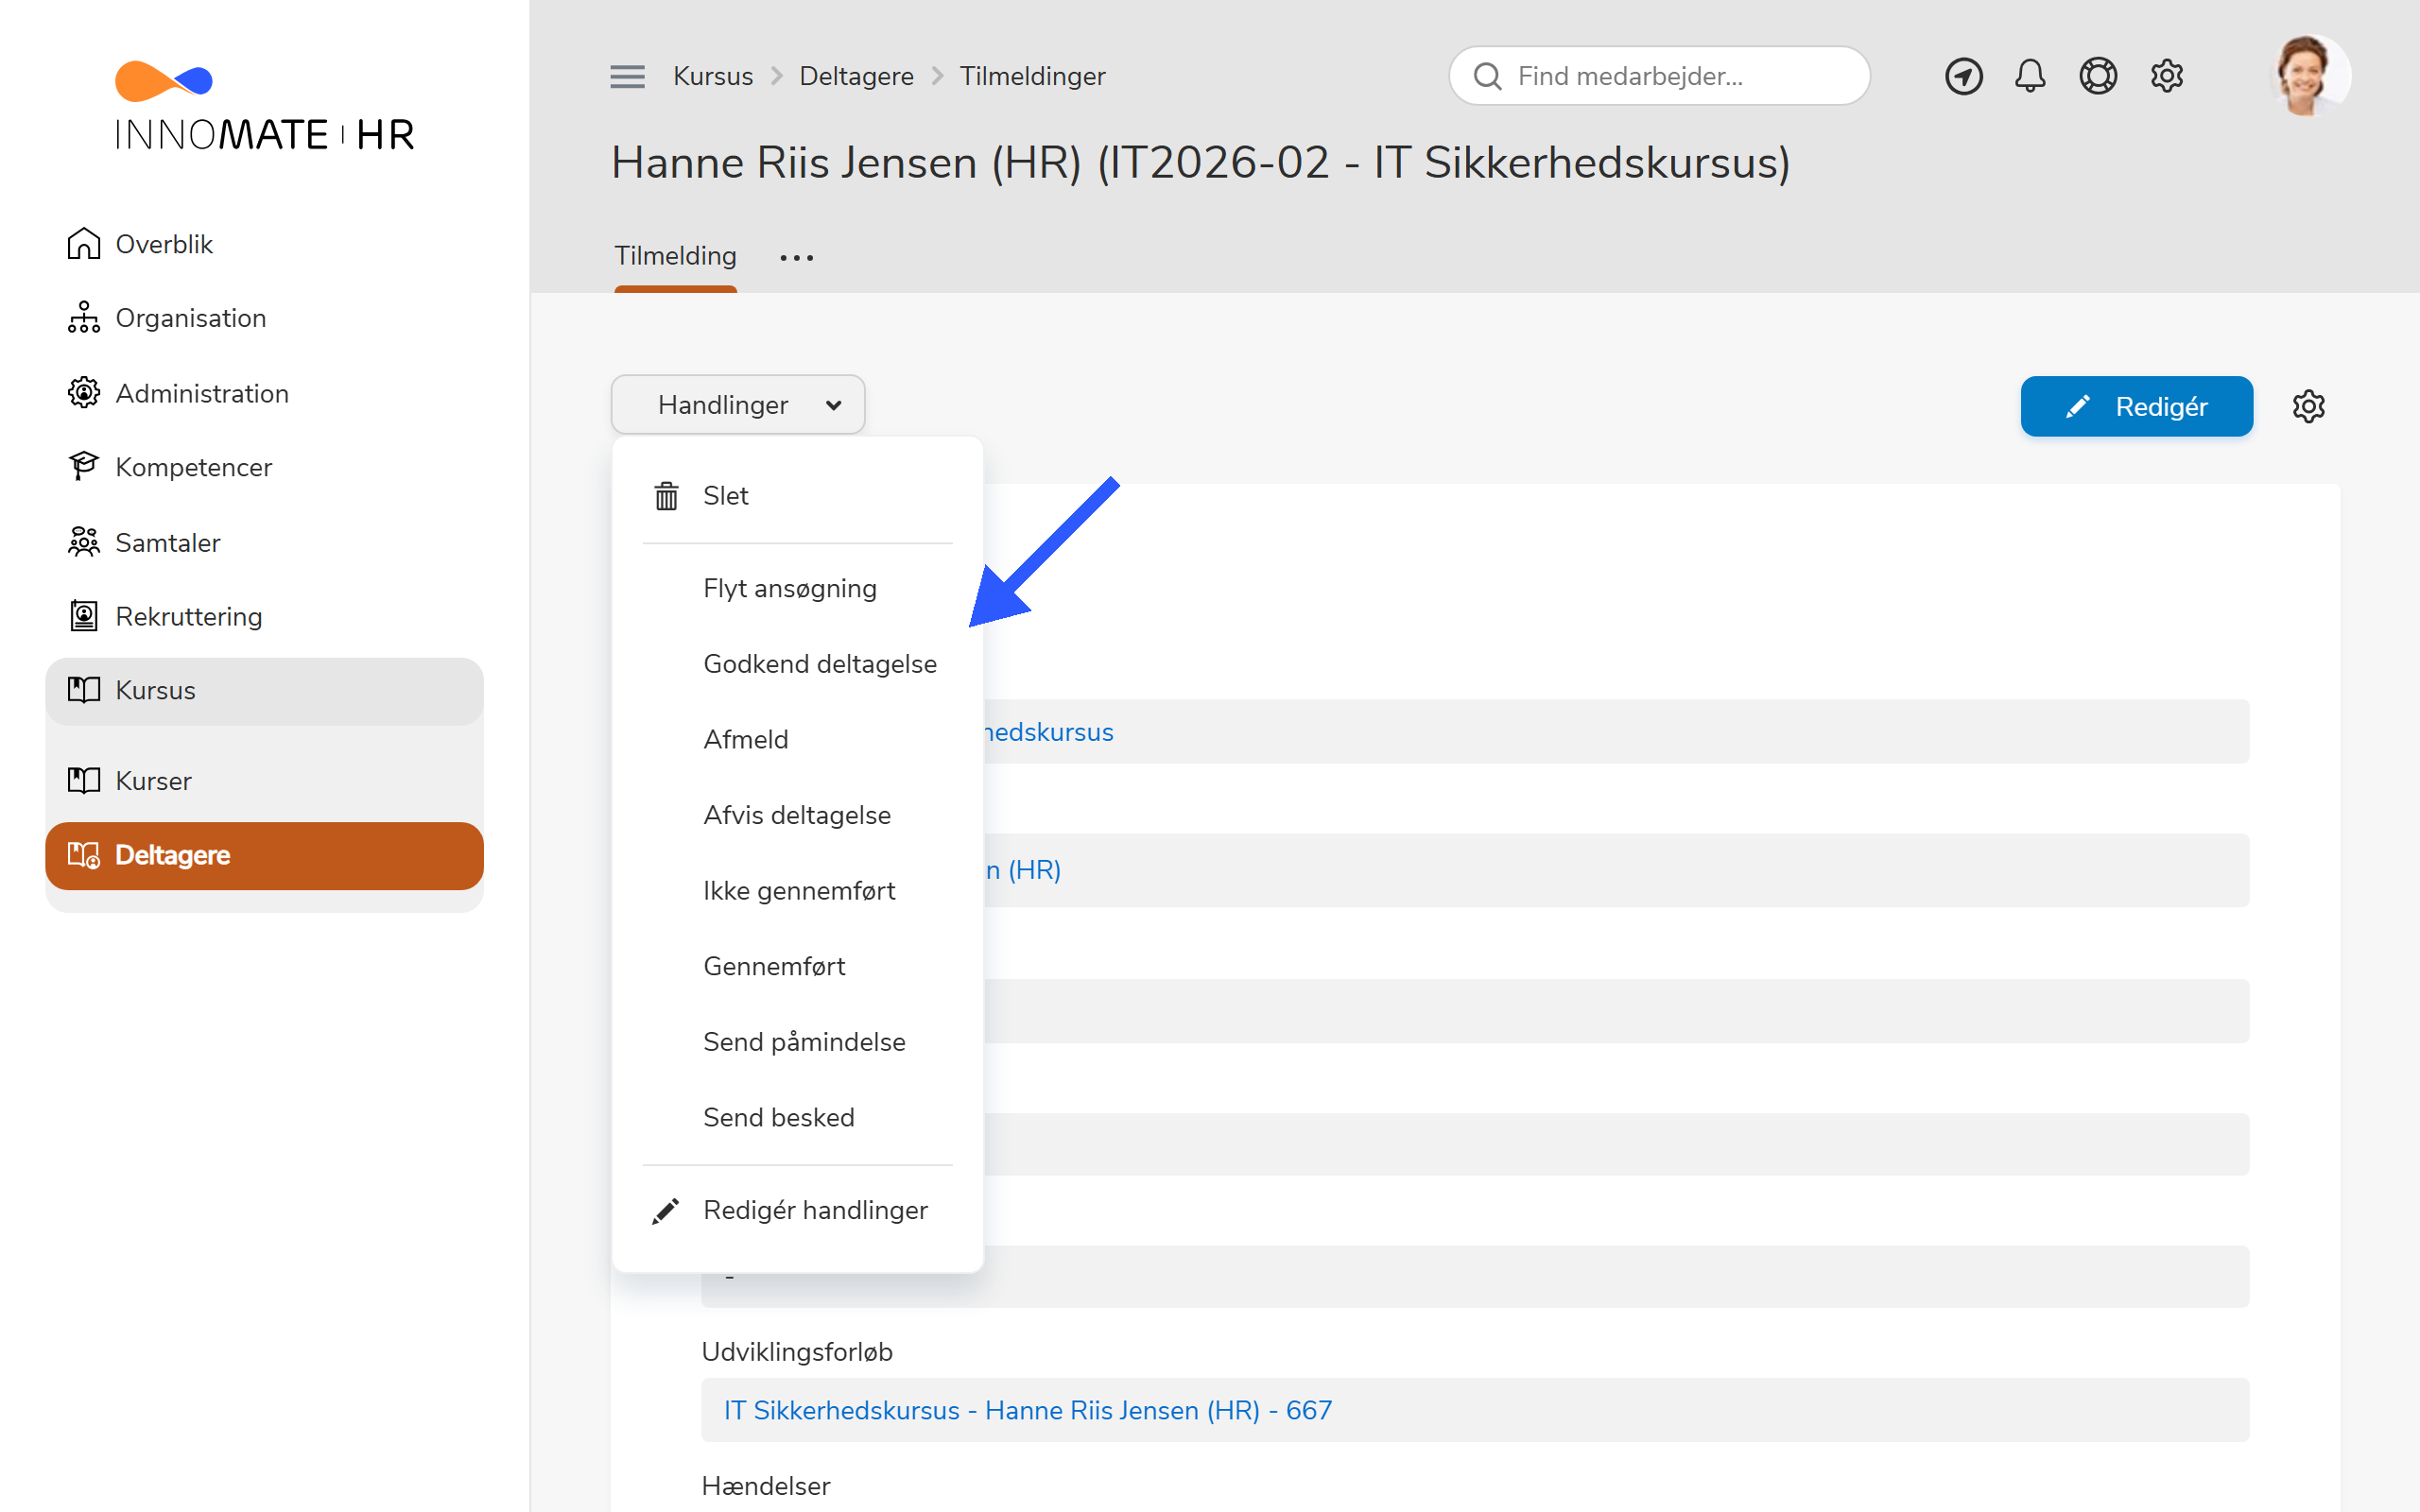The width and height of the screenshot is (2420, 1512).
Task: Click the Kursus book icon
Action: [x=84, y=690]
